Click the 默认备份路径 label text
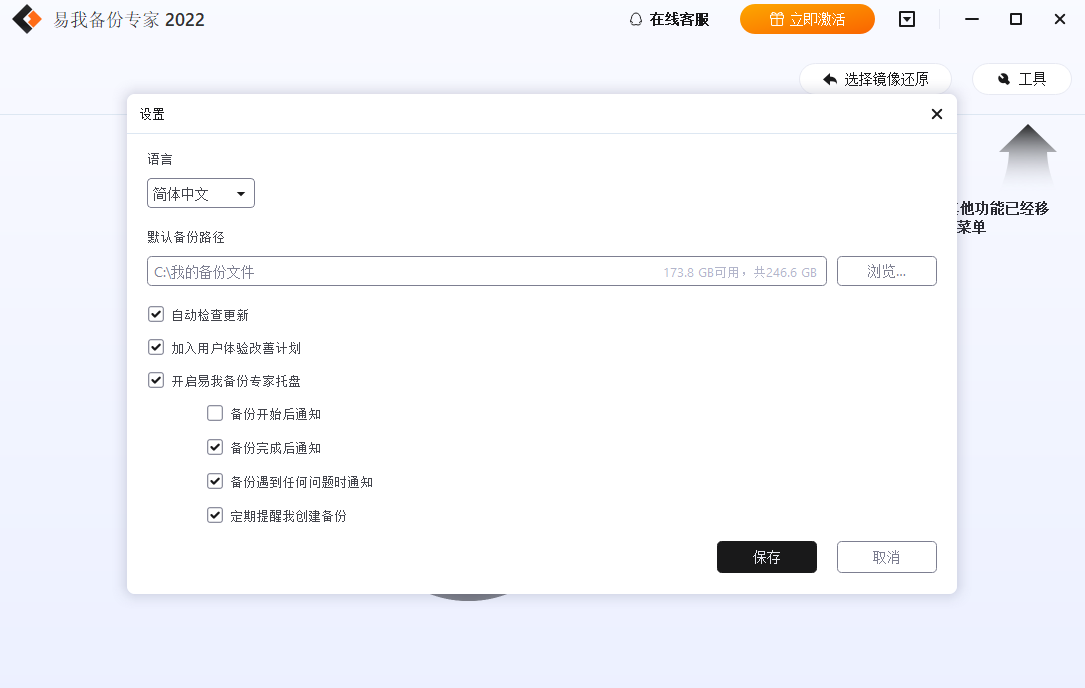Viewport: 1085px width, 688px height. click(185, 237)
